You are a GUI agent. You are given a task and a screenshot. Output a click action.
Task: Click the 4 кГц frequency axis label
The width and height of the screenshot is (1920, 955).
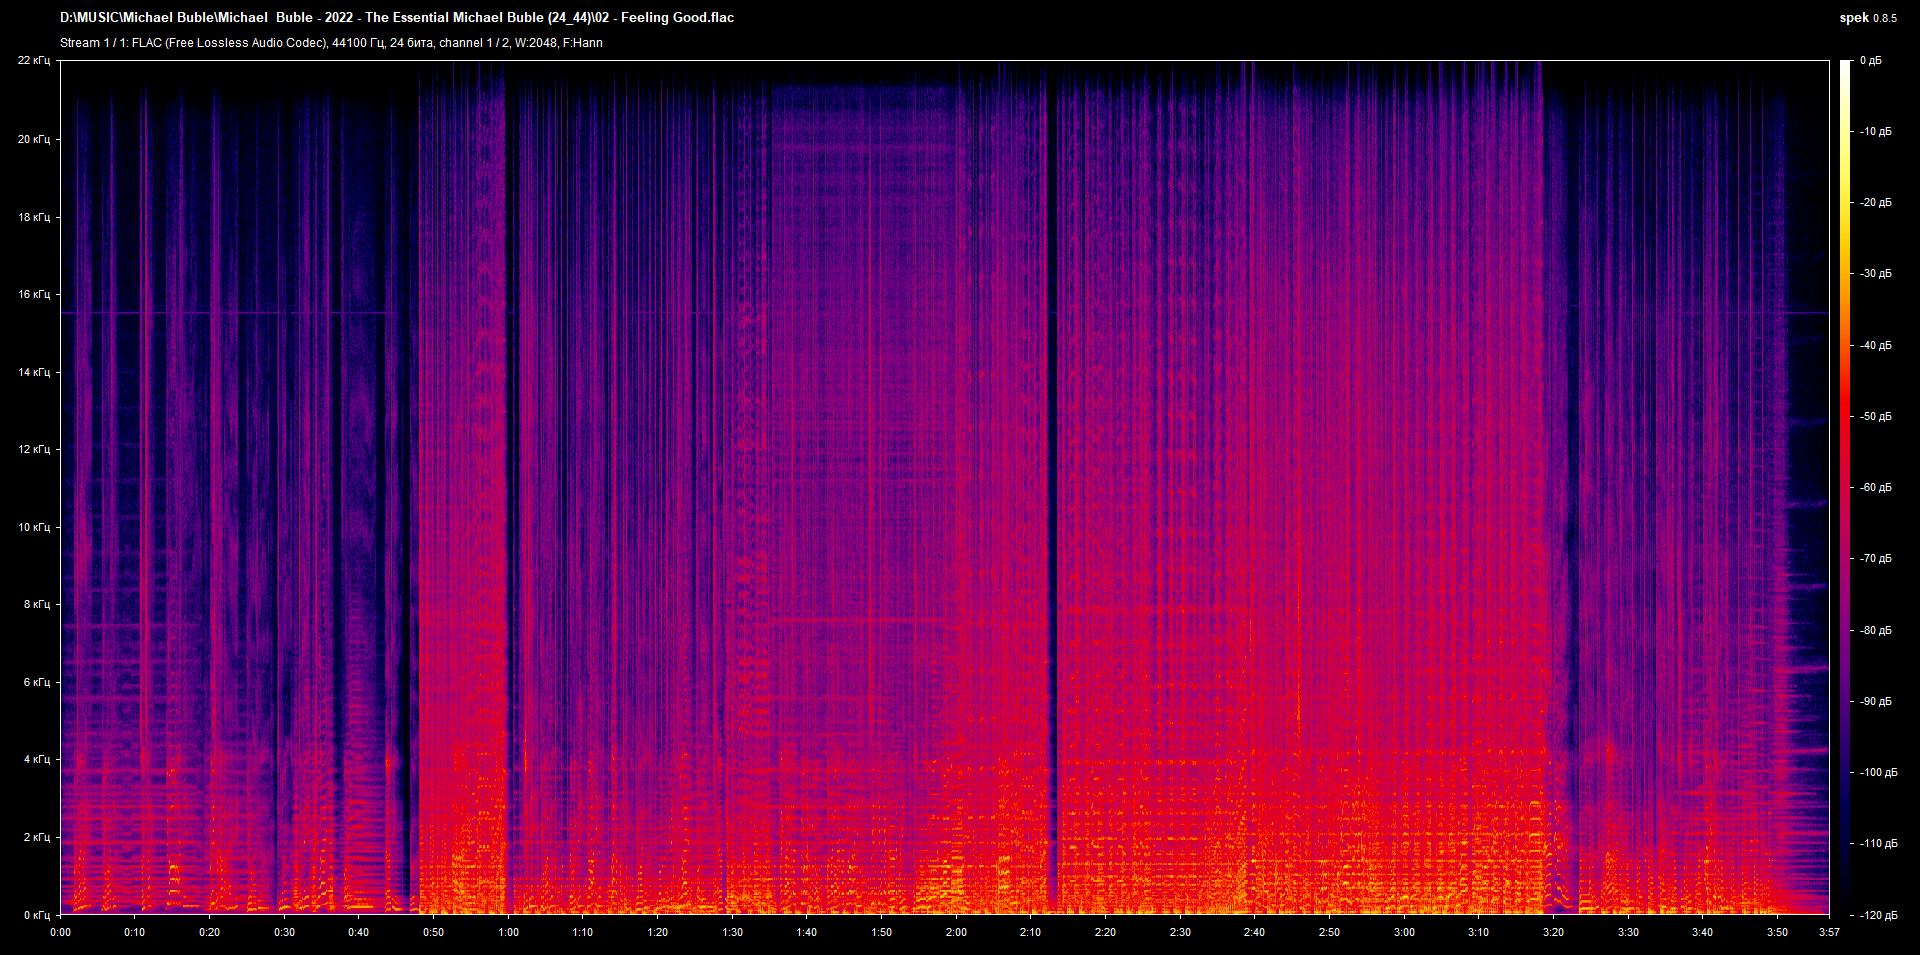tap(37, 759)
